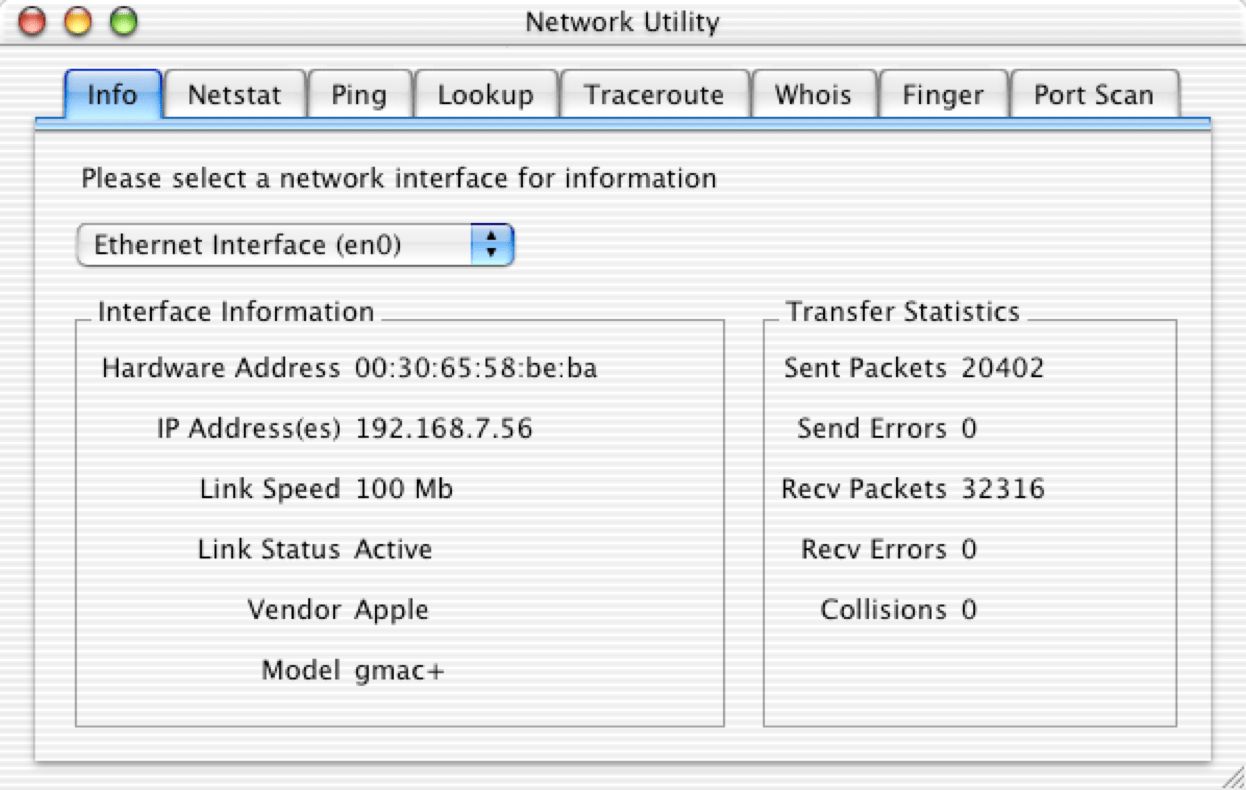
Task: Click the Recv Packets count 32316
Action: 1002,489
